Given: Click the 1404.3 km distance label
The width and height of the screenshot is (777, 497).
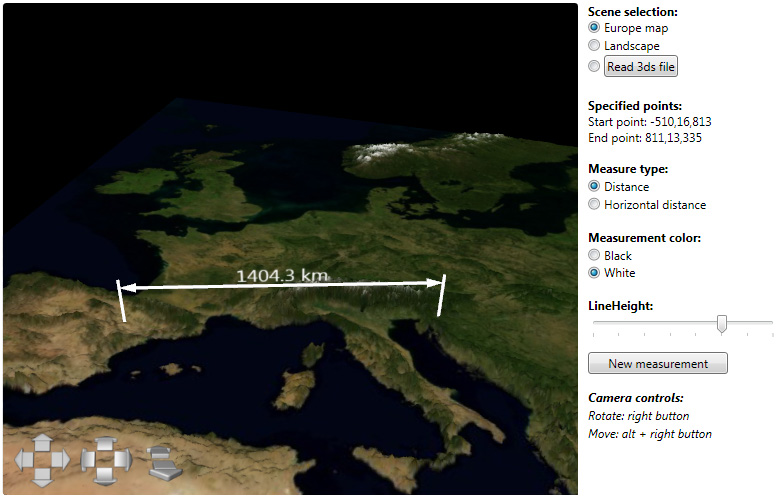Looking at the screenshot, I should (x=282, y=276).
